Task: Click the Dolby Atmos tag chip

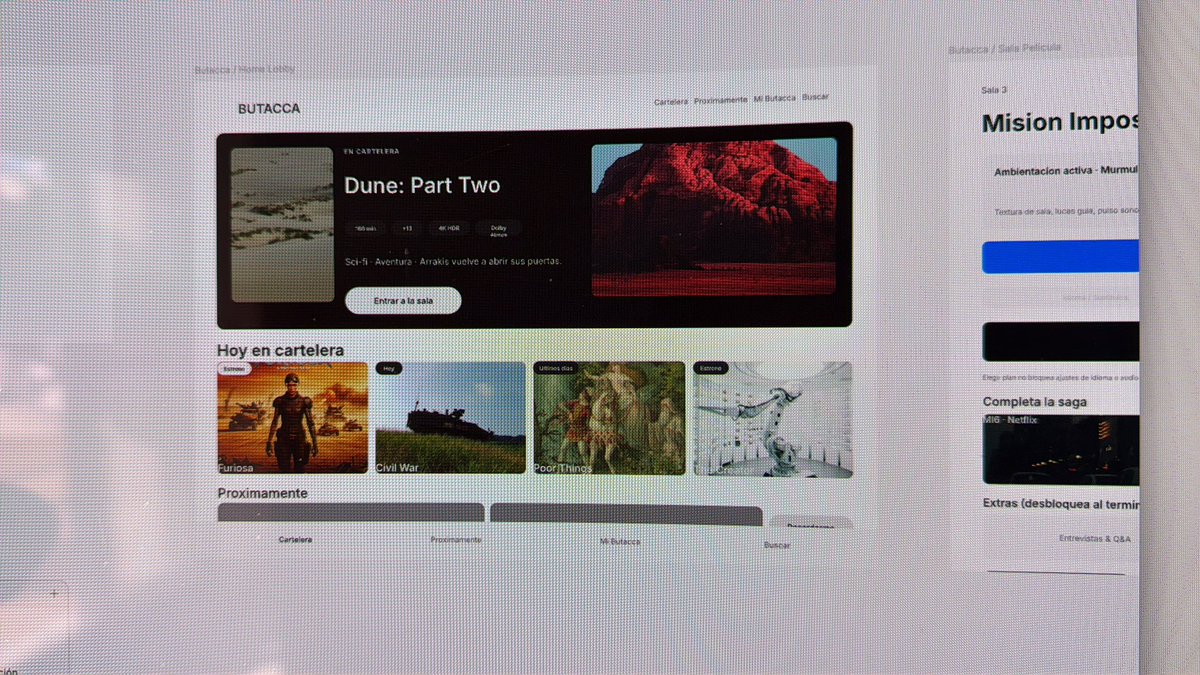Action: 498,229
